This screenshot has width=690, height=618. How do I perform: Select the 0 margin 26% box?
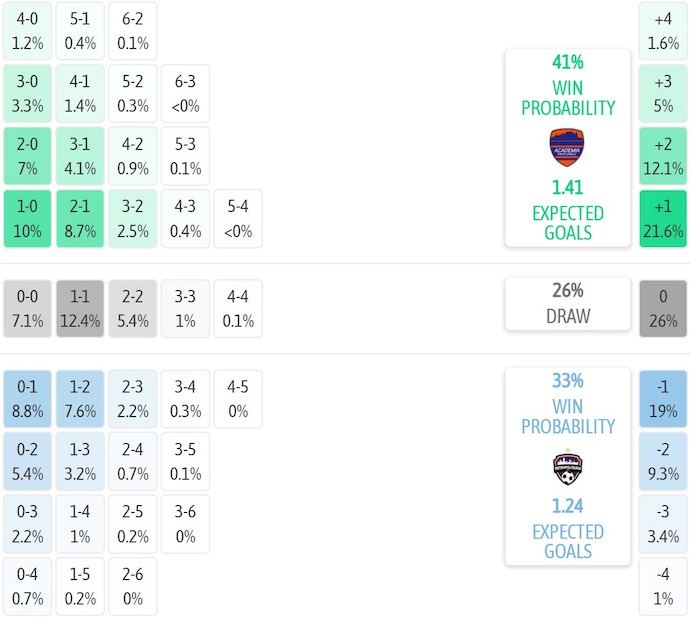click(x=663, y=308)
